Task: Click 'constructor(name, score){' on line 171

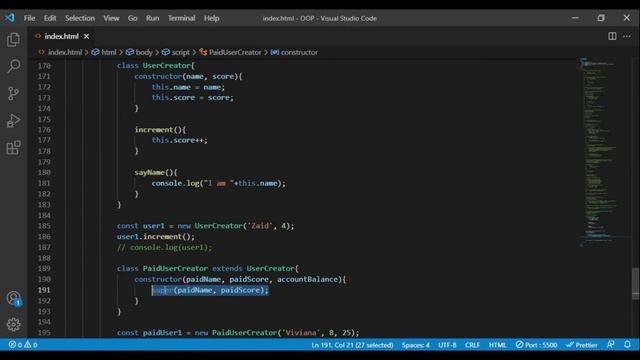Action: click(188, 76)
